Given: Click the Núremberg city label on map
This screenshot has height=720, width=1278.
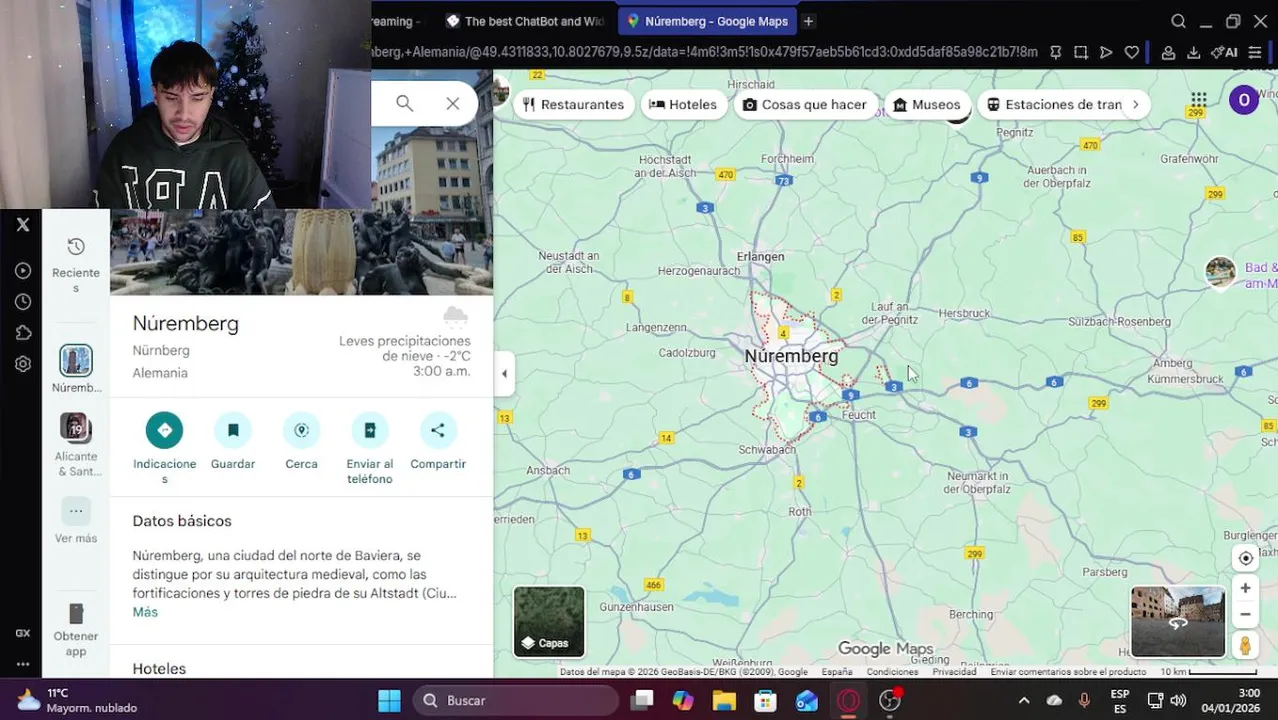Looking at the screenshot, I should click(791, 356).
